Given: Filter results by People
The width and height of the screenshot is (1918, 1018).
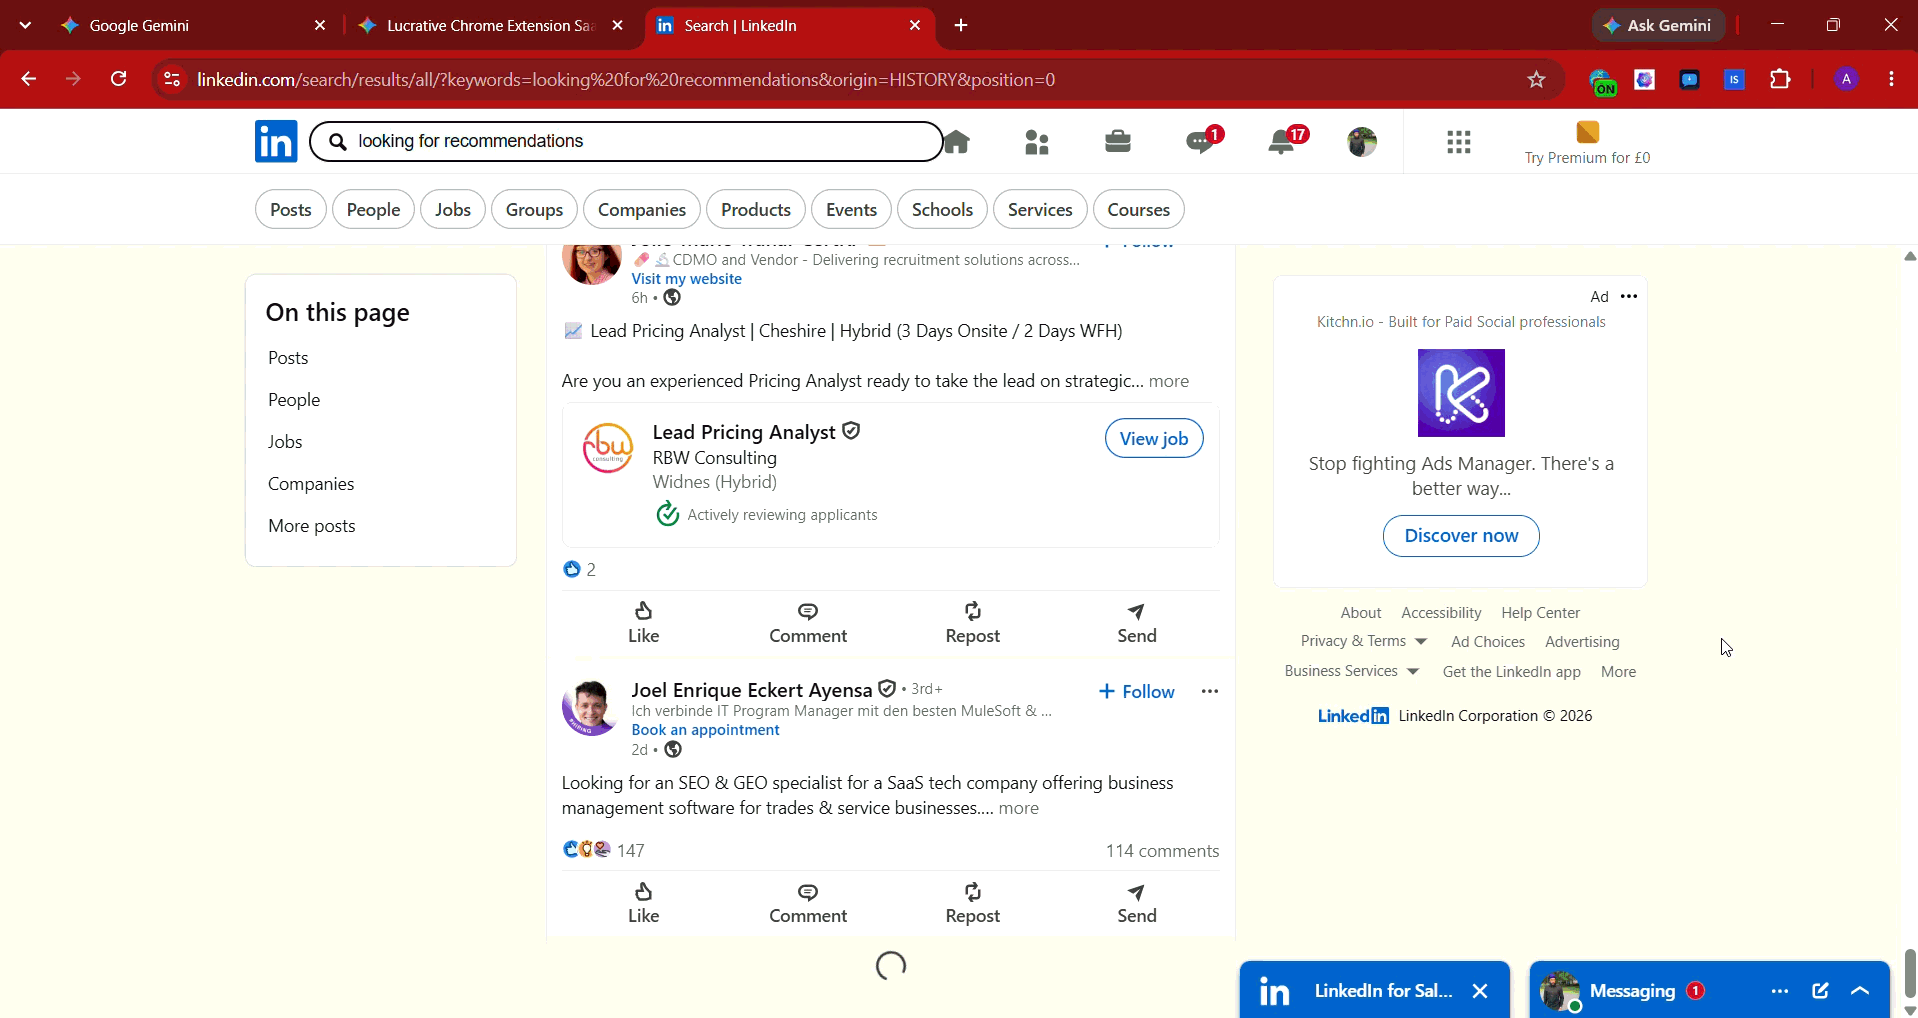Looking at the screenshot, I should click(x=373, y=209).
